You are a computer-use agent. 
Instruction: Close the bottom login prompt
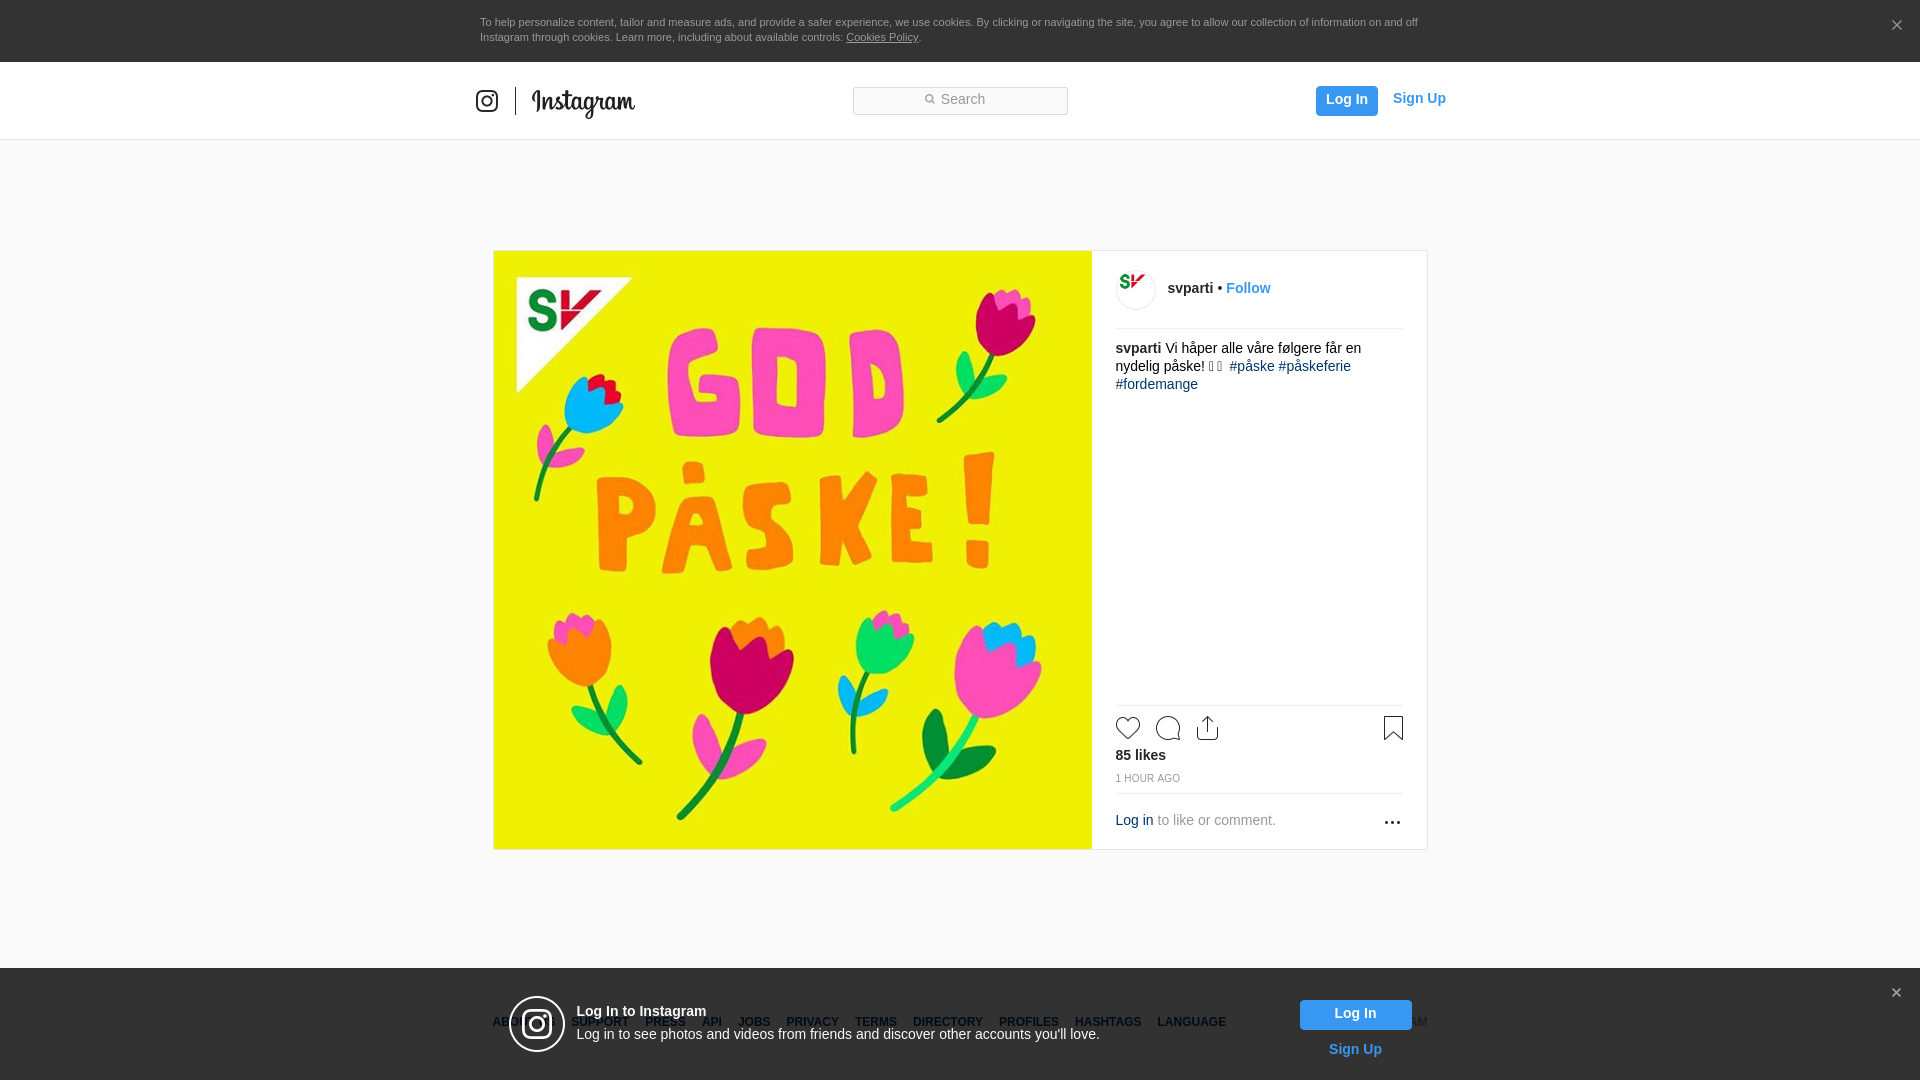tap(1896, 993)
